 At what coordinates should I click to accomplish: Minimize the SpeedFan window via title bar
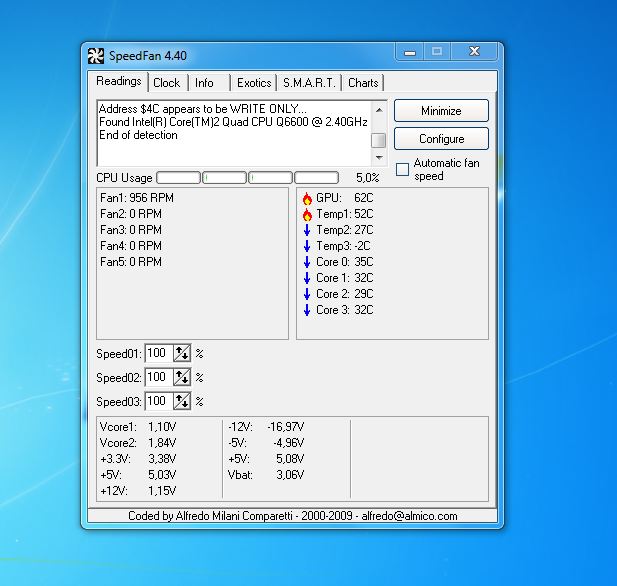(410, 52)
